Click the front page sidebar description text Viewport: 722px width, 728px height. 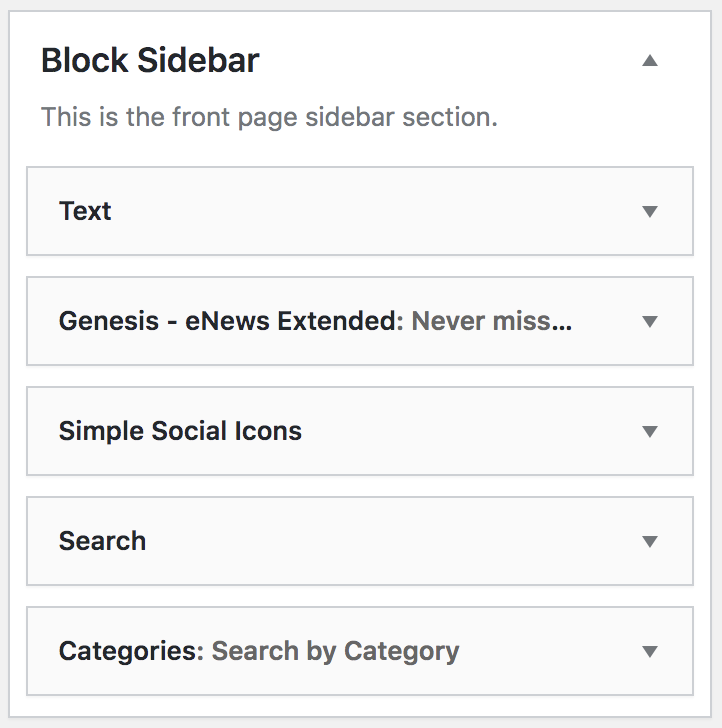tap(269, 117)
